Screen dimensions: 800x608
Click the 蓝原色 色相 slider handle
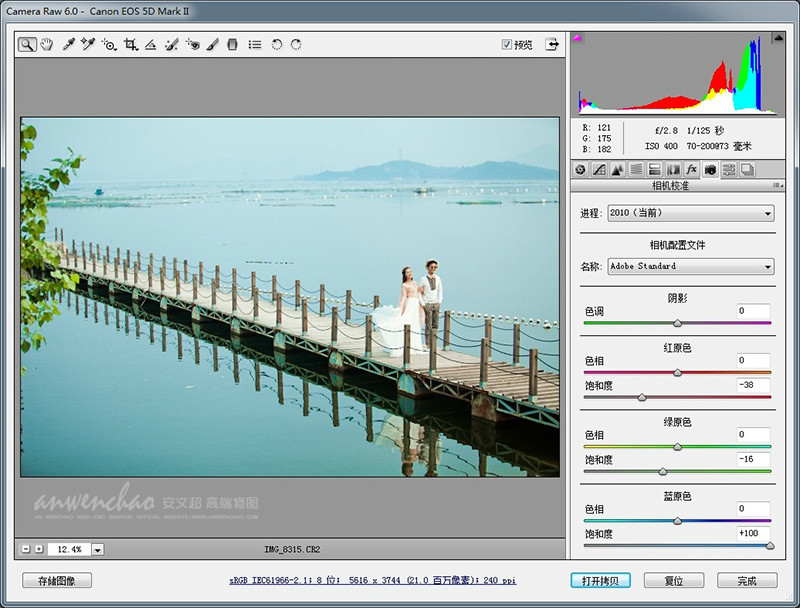coord(678,521)
